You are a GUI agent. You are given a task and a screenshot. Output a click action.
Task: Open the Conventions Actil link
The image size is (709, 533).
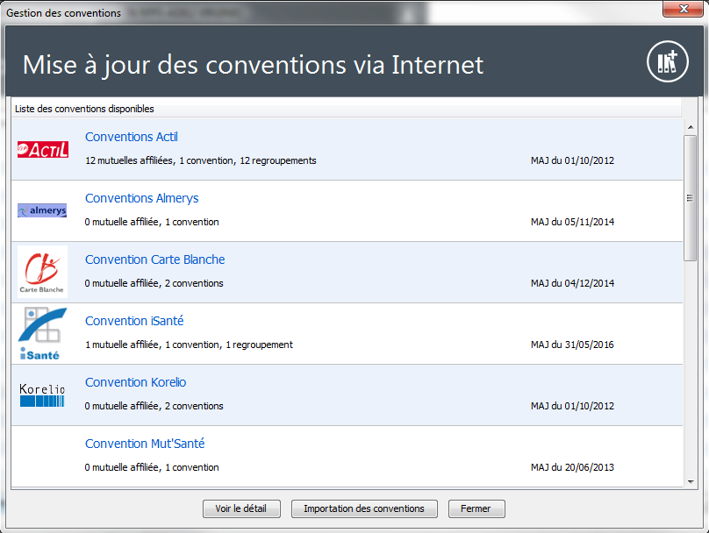(x=131, y=137)
